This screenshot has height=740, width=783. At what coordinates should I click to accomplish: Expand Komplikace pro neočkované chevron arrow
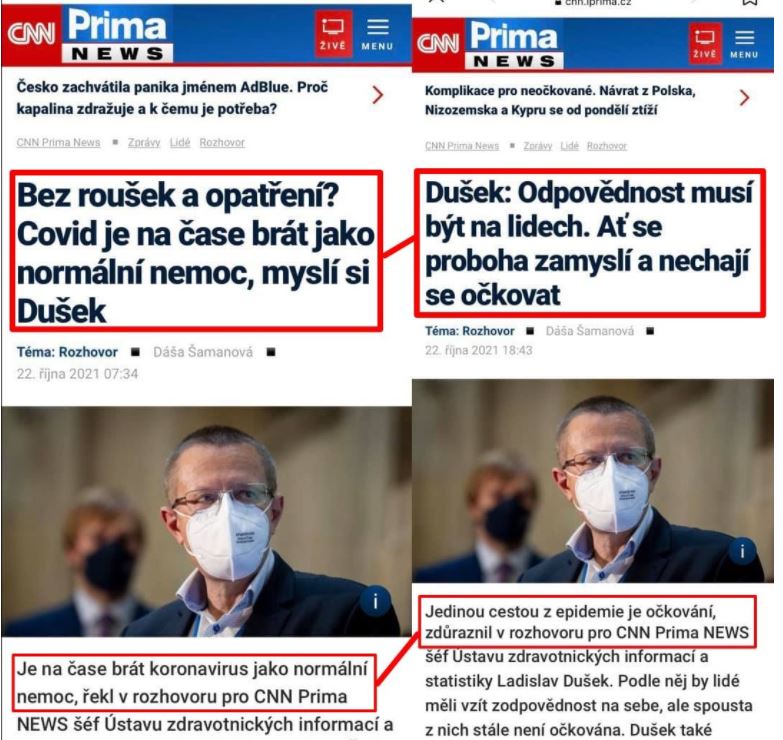point(744,97)
